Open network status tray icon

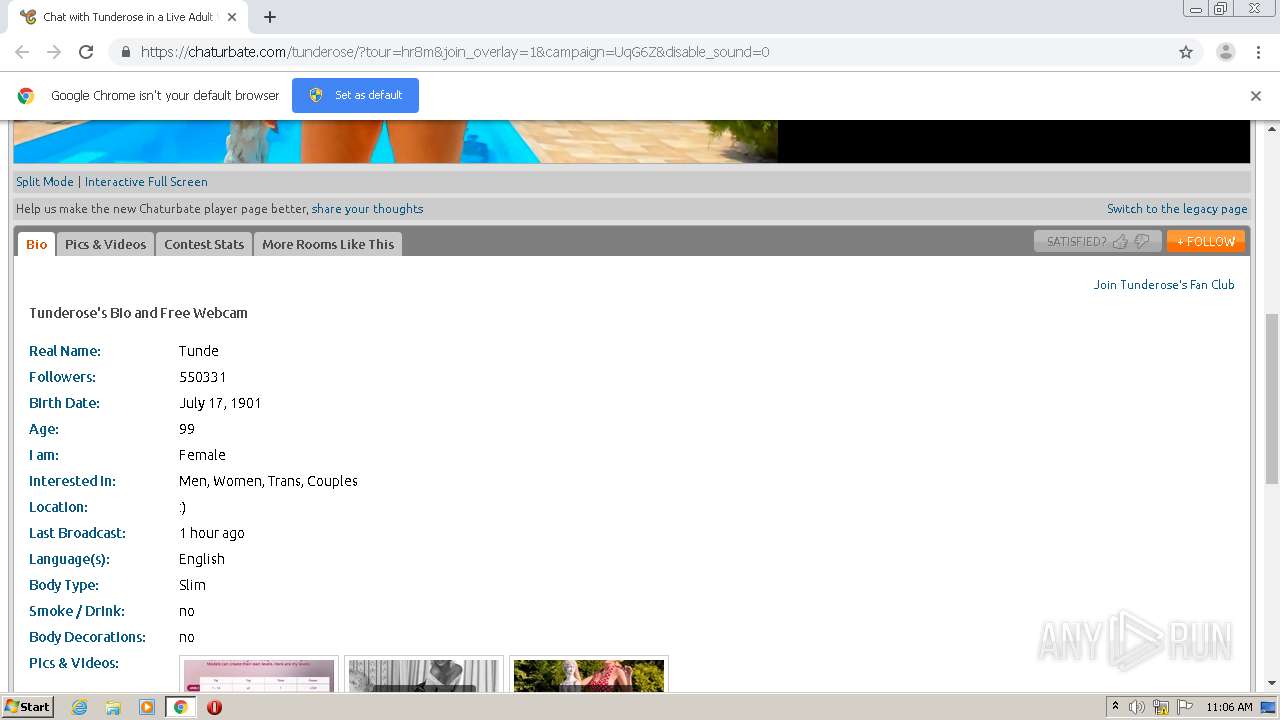coord(1161,707)
